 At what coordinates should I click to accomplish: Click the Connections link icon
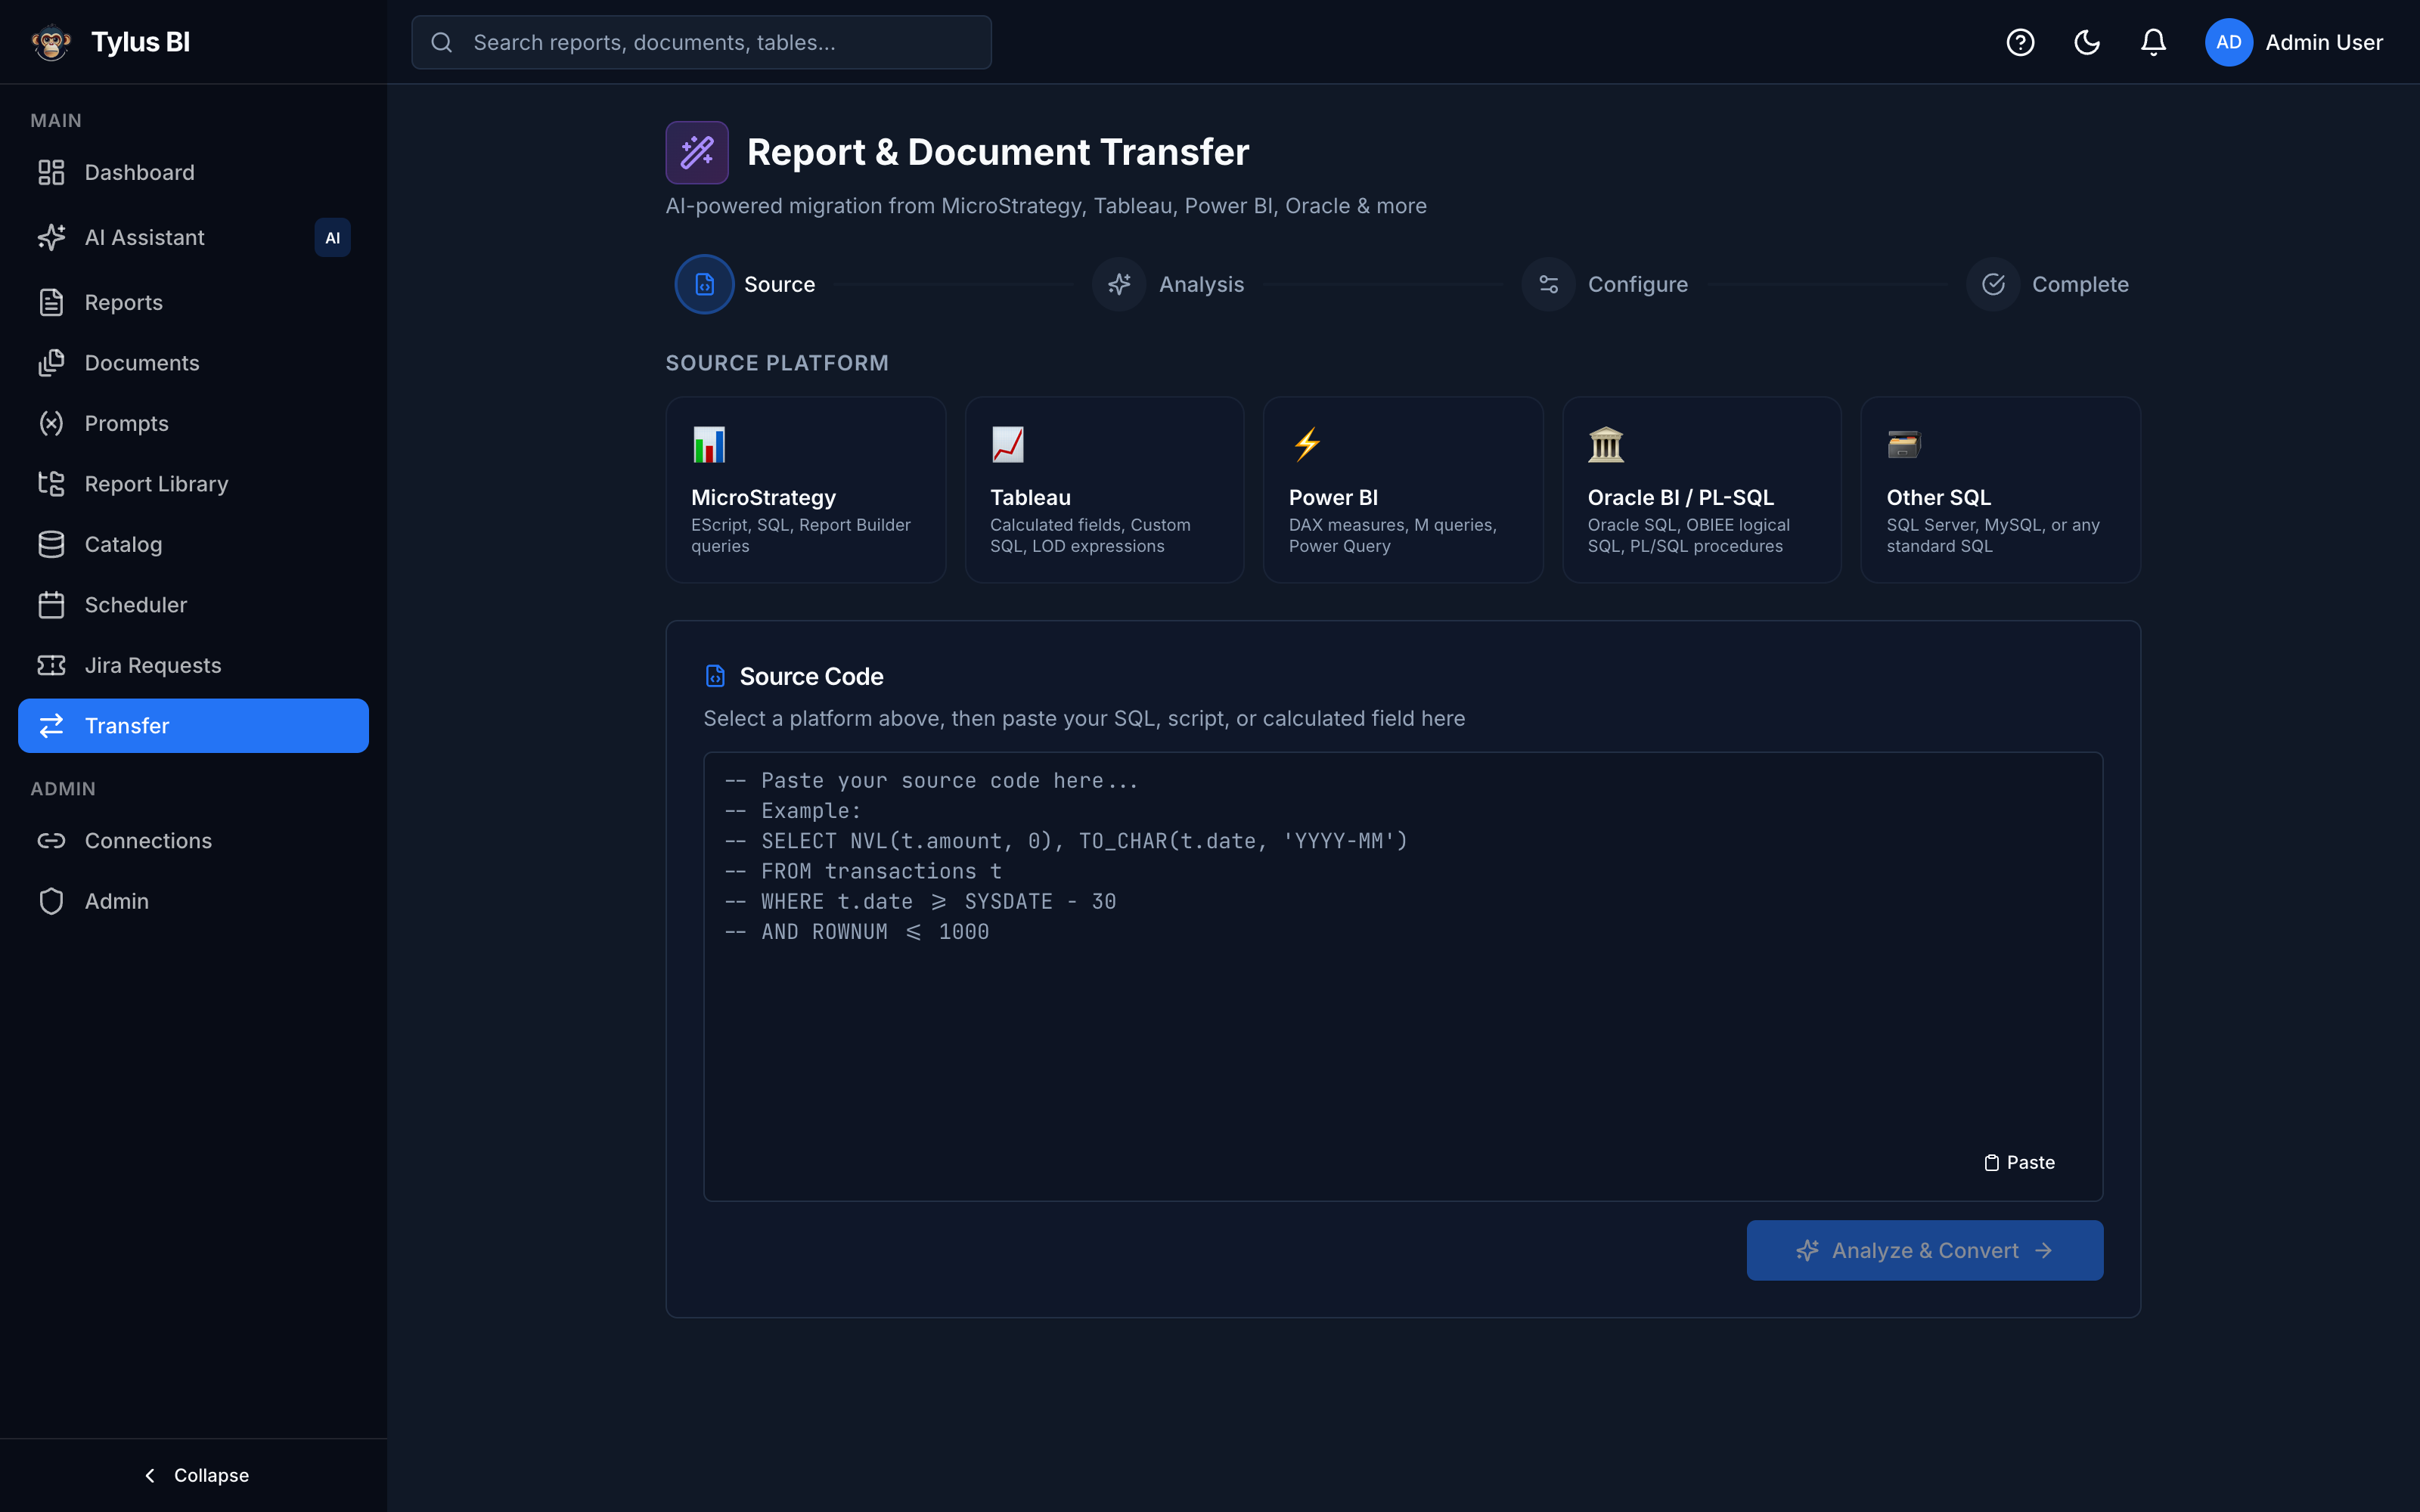point(51,841)
